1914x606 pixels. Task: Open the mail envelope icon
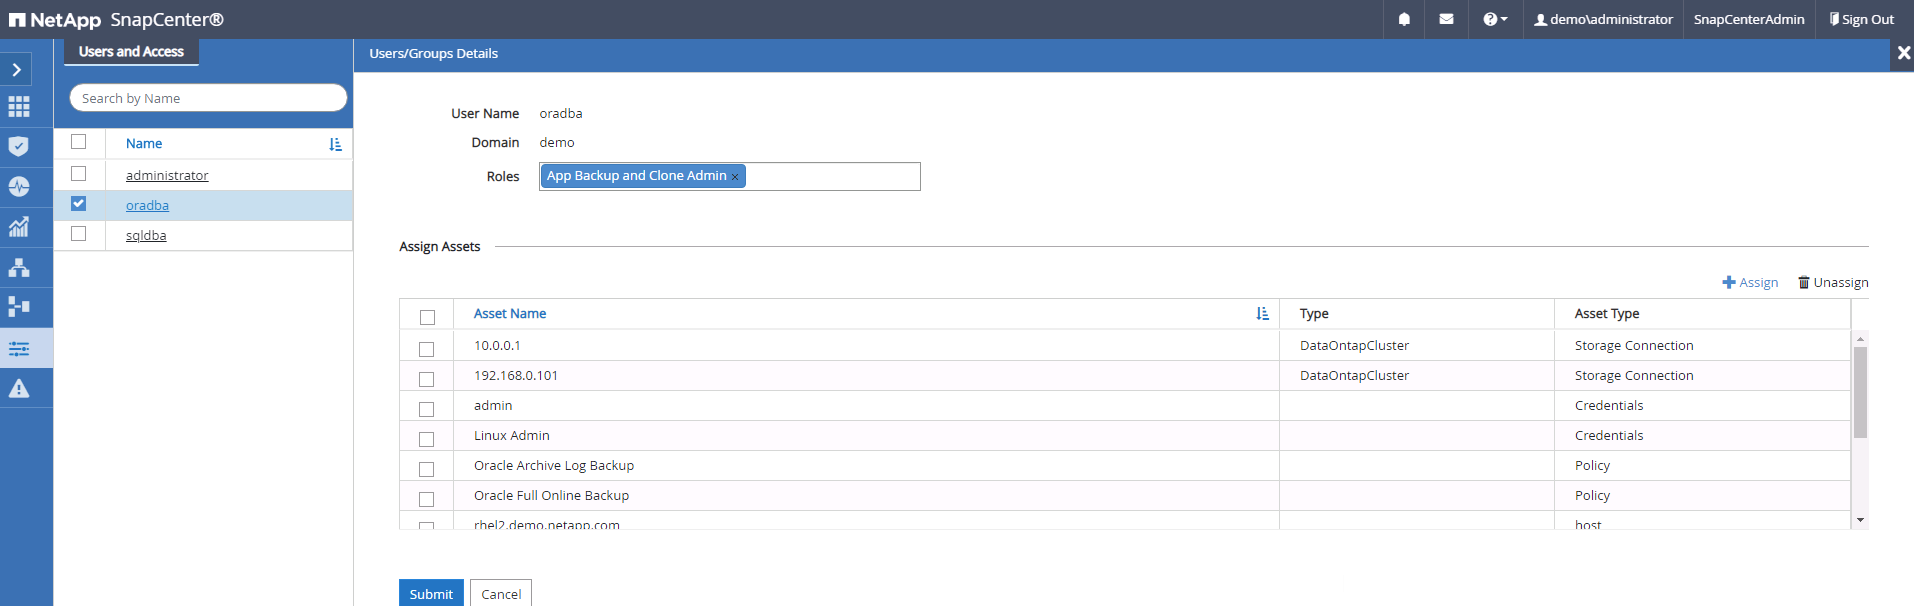coord(1446,19)
